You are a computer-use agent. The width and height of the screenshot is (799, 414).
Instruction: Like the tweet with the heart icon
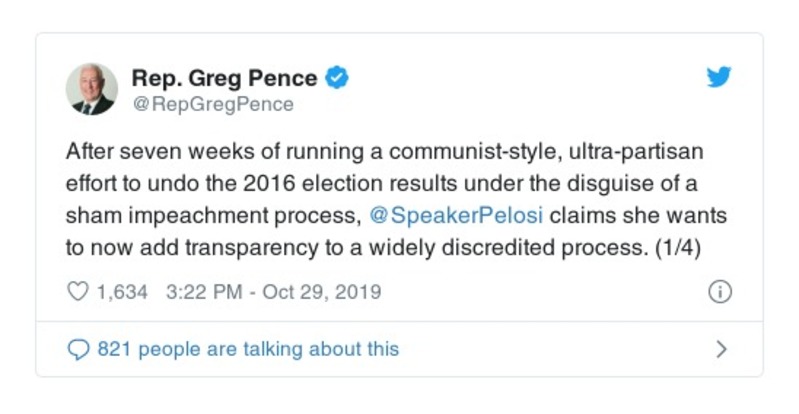(x=77, y=292)
